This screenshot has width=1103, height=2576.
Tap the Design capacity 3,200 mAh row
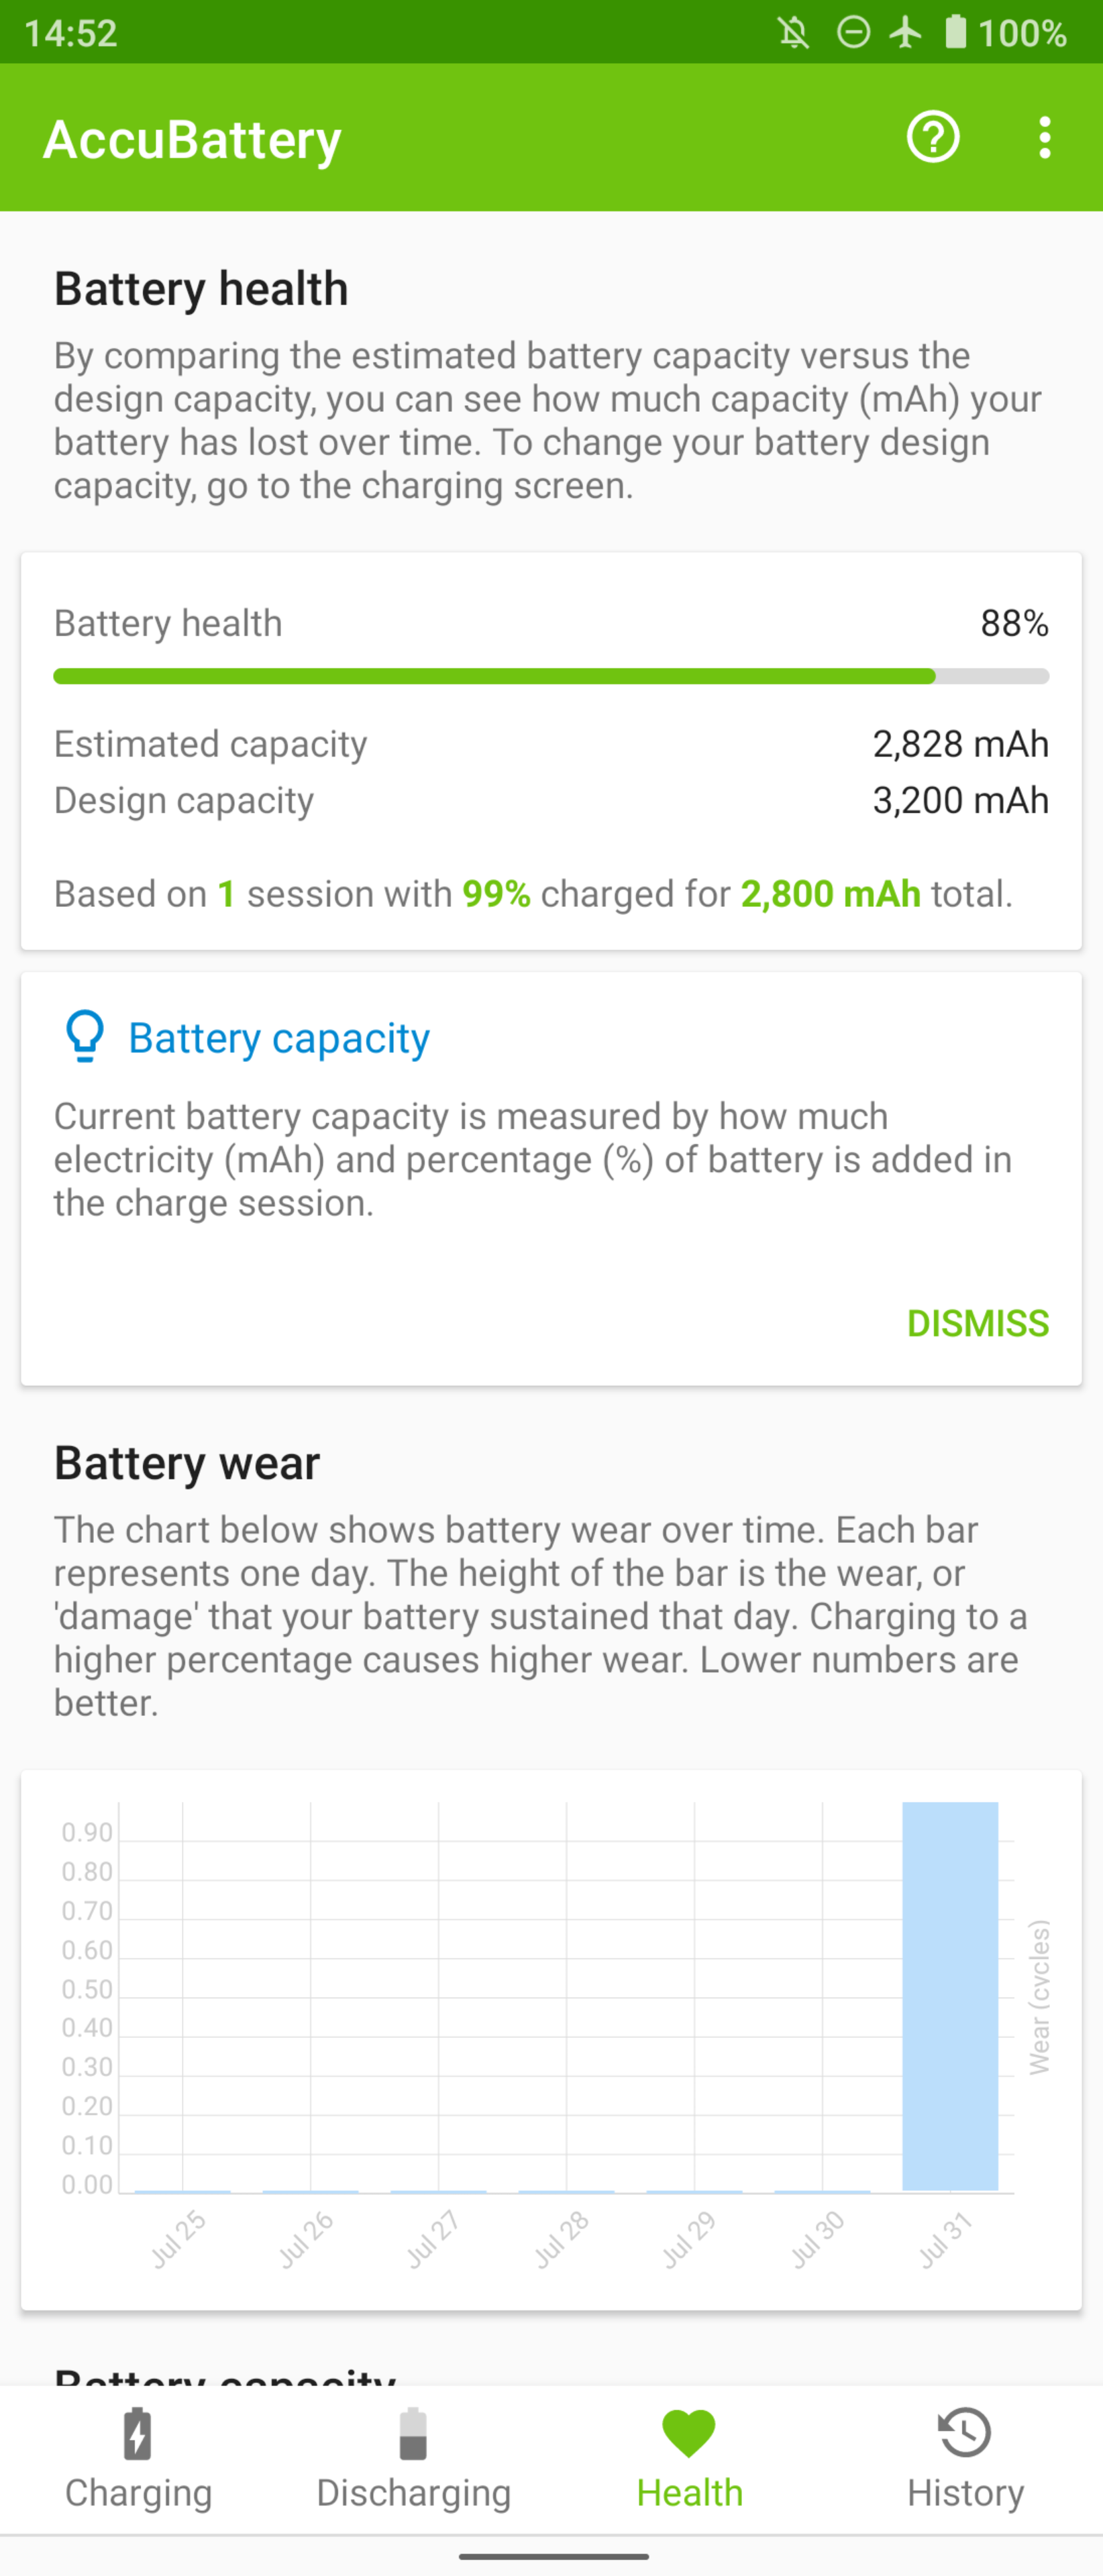coord(551,800)
